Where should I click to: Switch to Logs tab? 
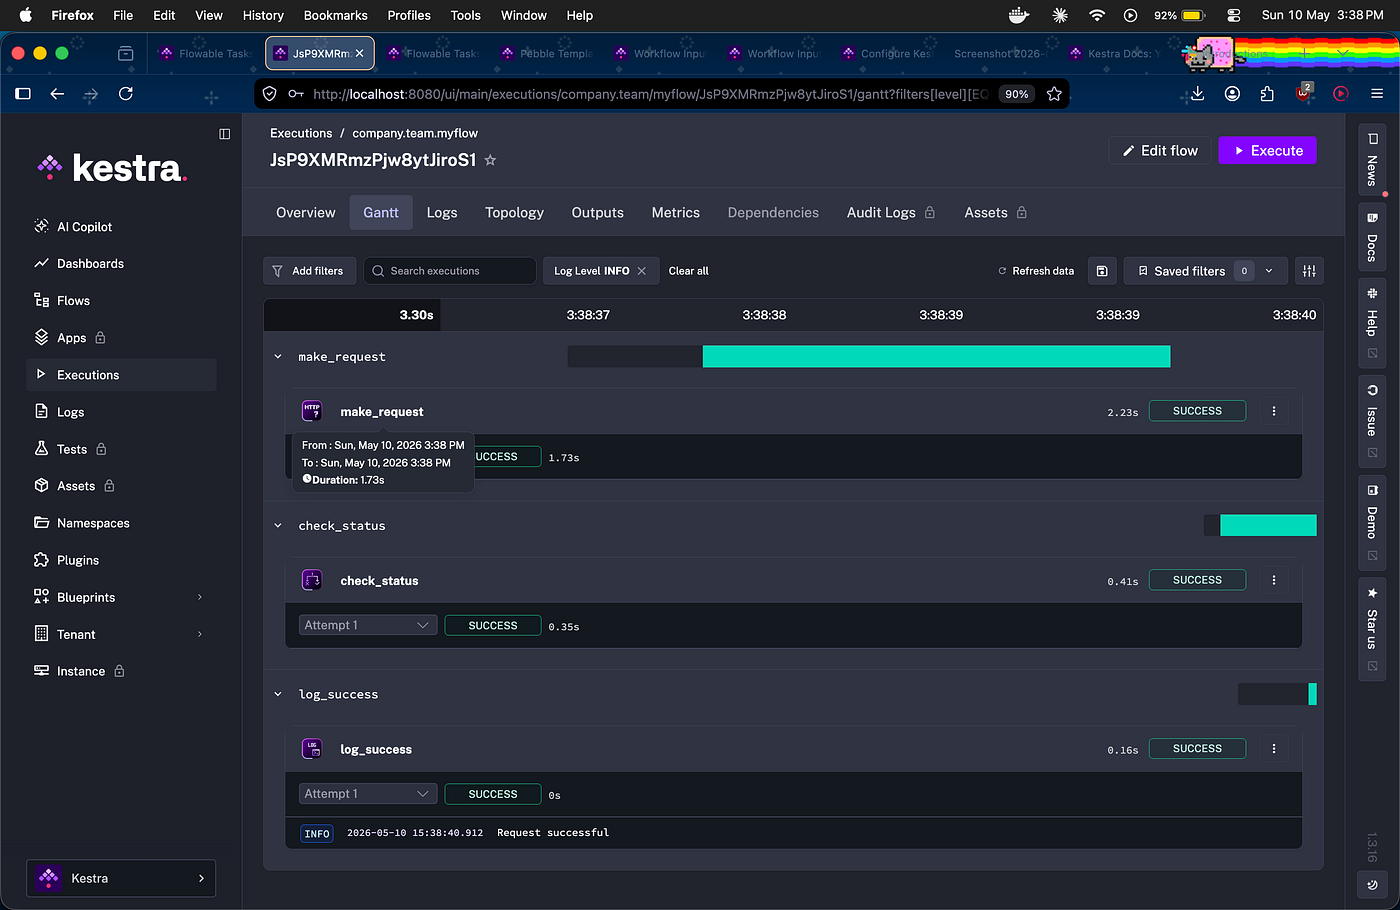(442, 213)
